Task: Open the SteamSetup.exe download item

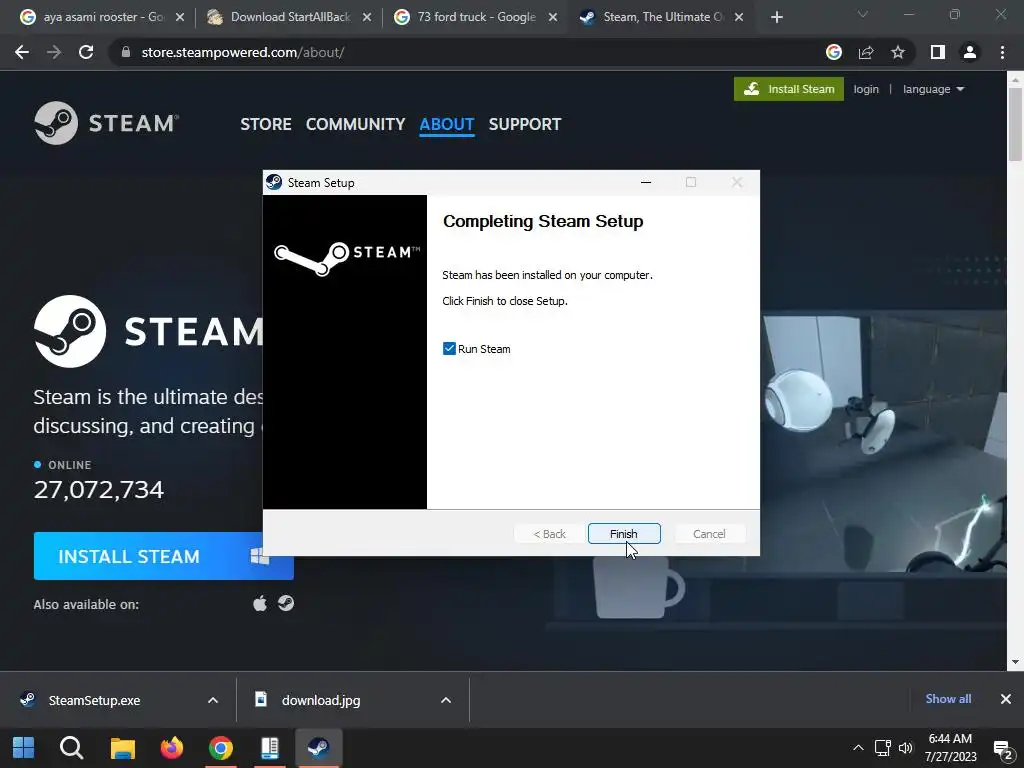Action: point(95,700)
